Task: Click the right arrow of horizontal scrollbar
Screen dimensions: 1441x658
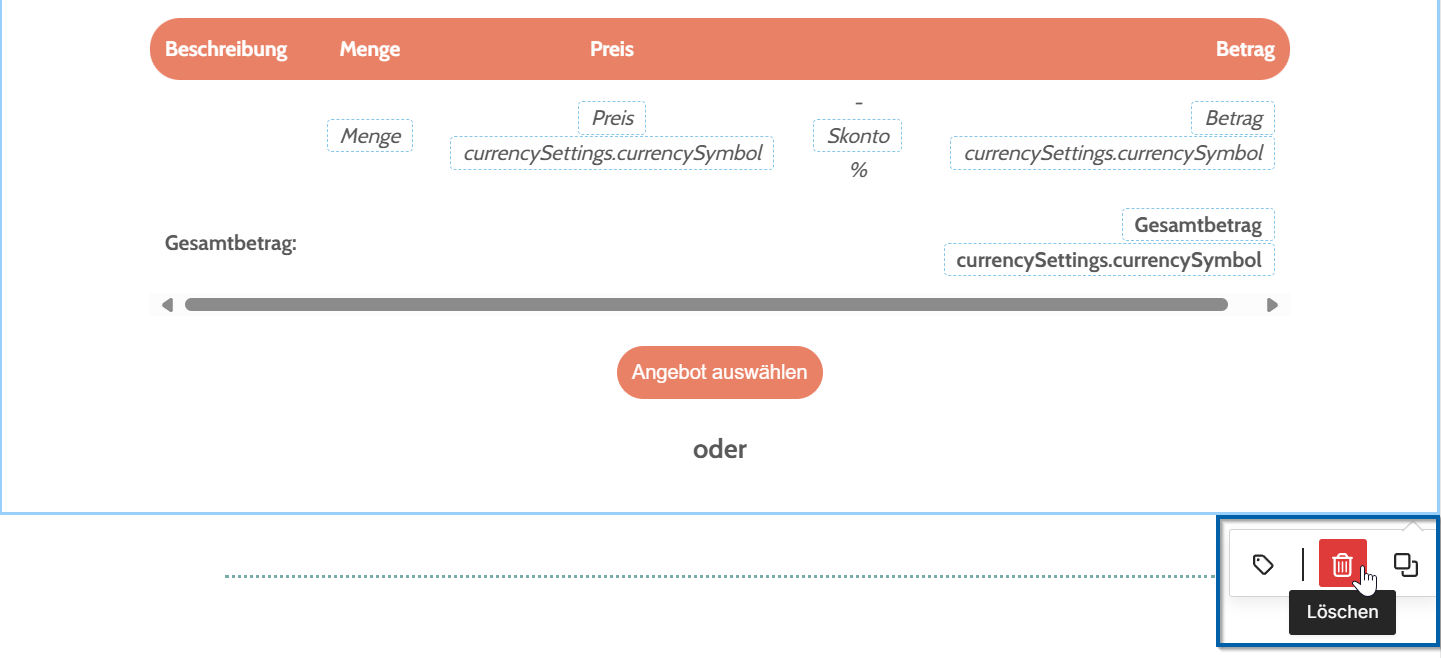Action: coord(1272,305)
